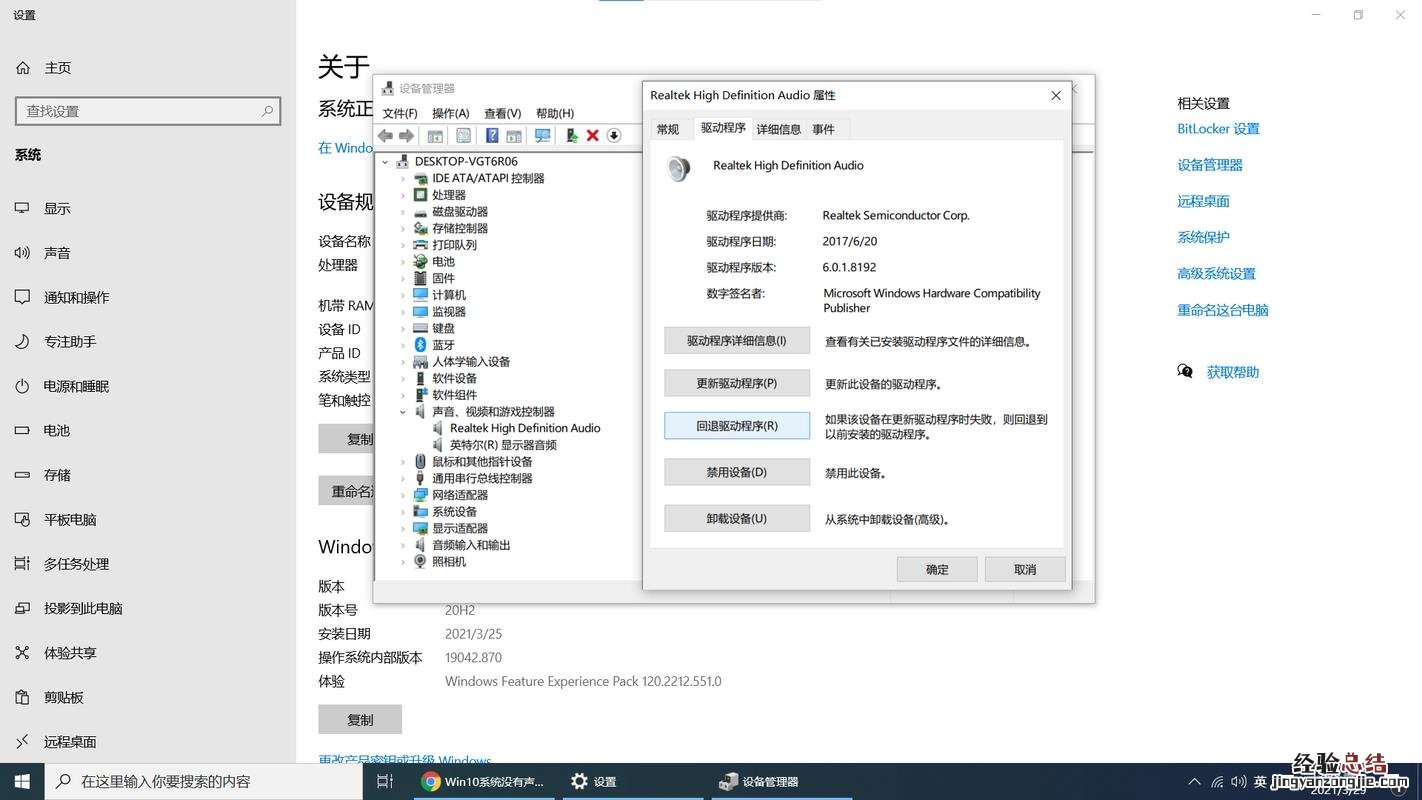The width and height of the screenshot is (1422, 800).
Task: Click the 重命名这台电脑 link
Action: 1223,310
